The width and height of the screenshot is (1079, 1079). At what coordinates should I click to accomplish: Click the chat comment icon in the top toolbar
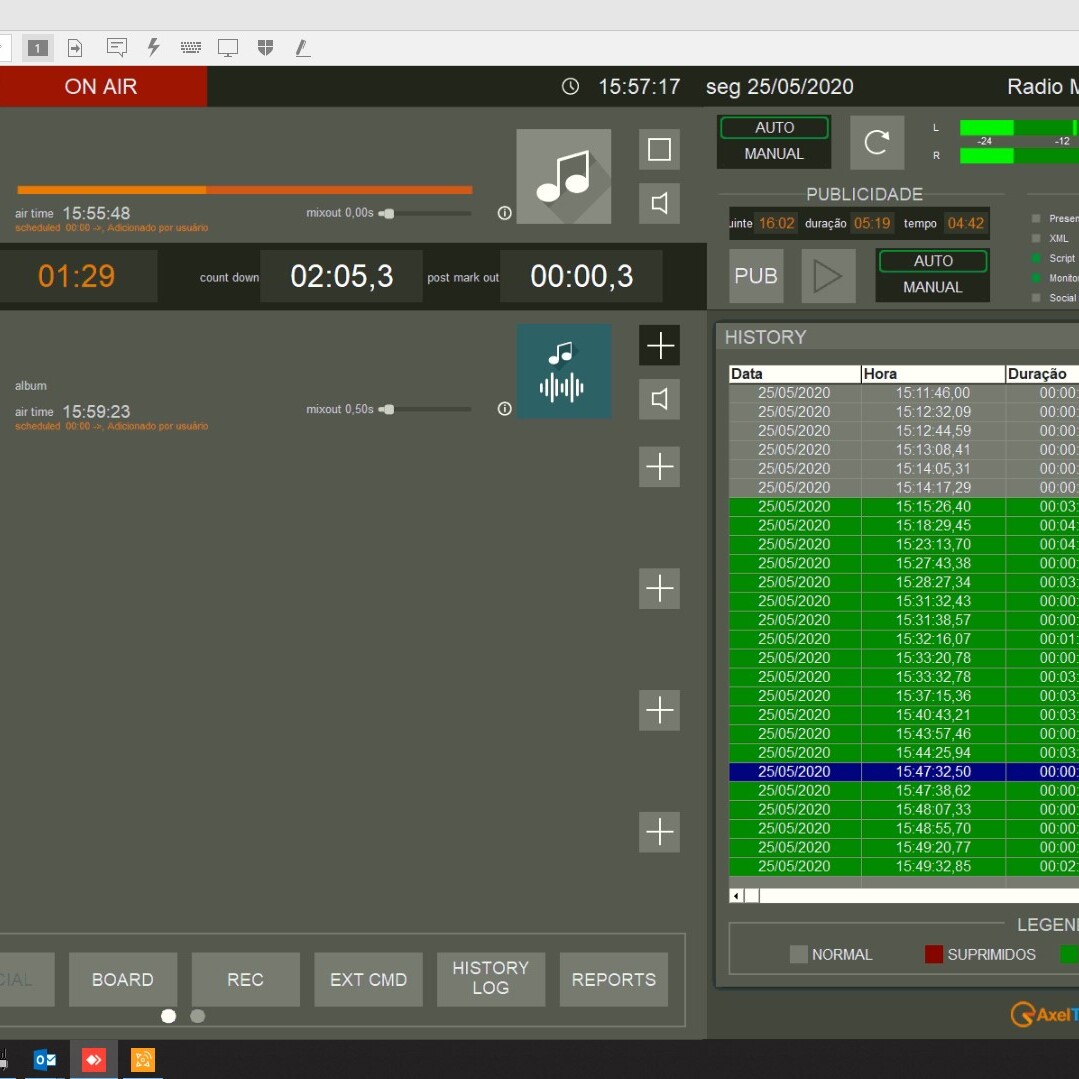[117, 47]
